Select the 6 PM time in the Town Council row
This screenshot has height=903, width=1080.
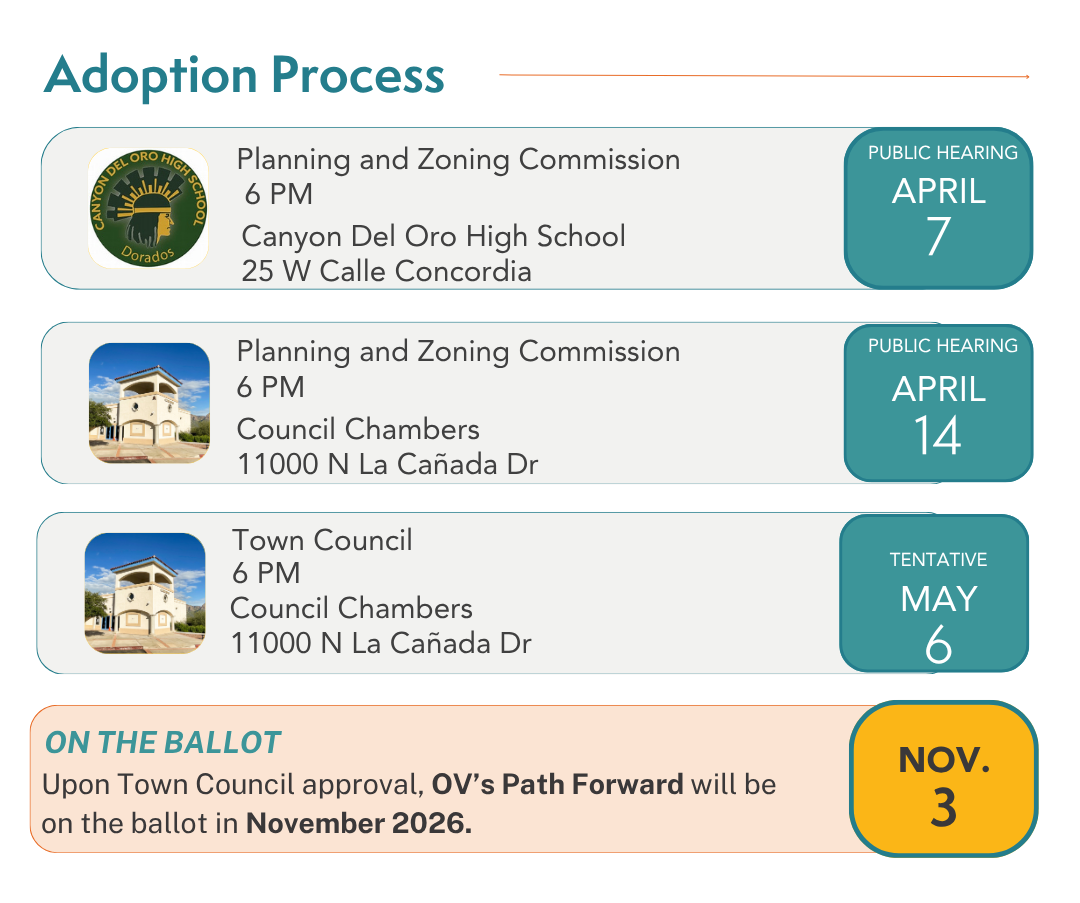(x=266, y=573)
